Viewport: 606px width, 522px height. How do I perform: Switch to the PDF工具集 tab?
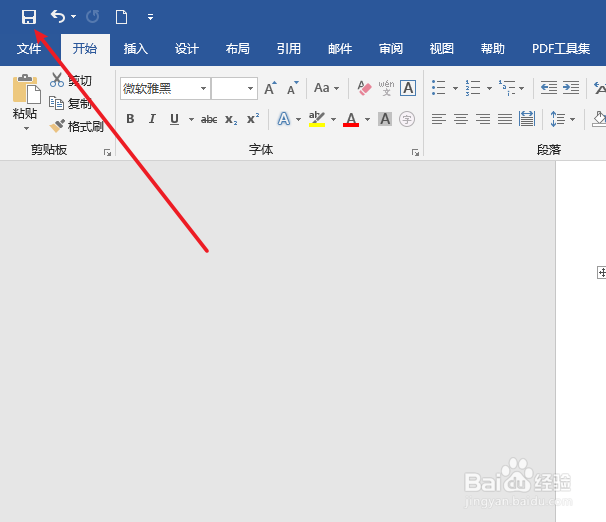561,49
